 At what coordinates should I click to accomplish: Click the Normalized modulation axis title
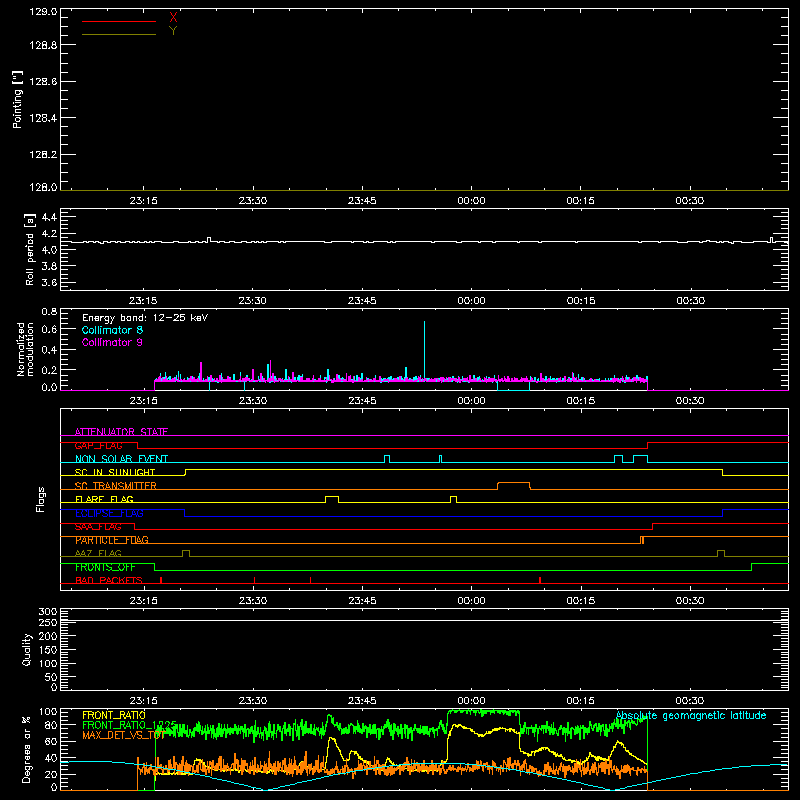pos(24,349)
